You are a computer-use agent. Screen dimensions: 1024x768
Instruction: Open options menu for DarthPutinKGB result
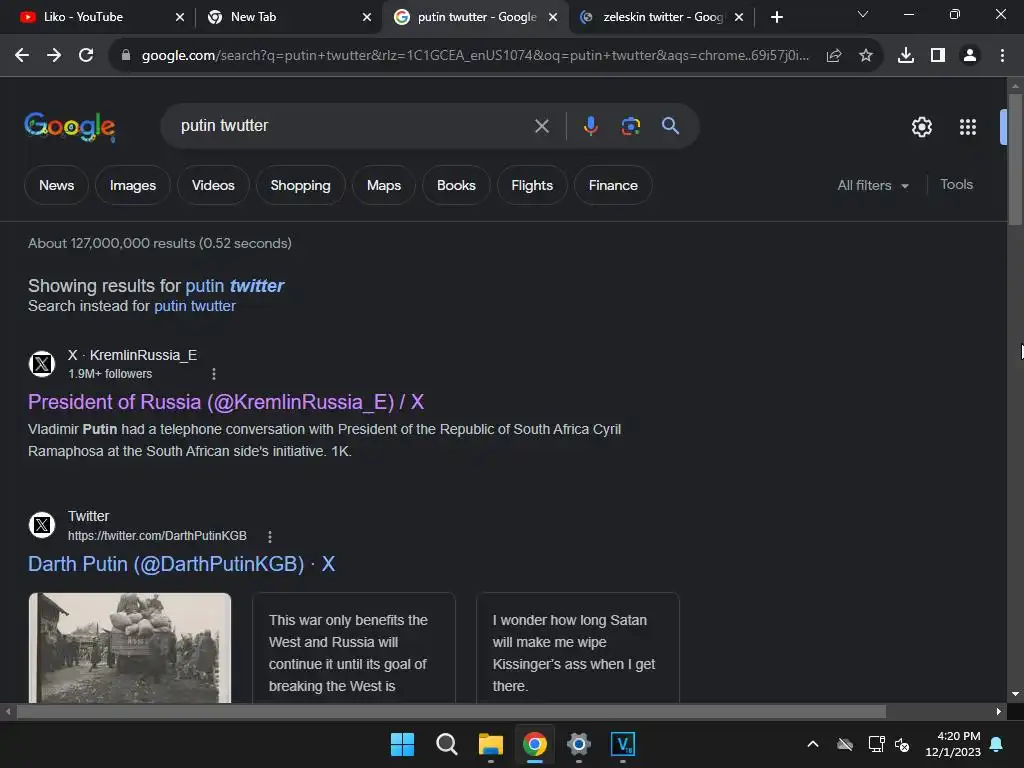(270, 537)
